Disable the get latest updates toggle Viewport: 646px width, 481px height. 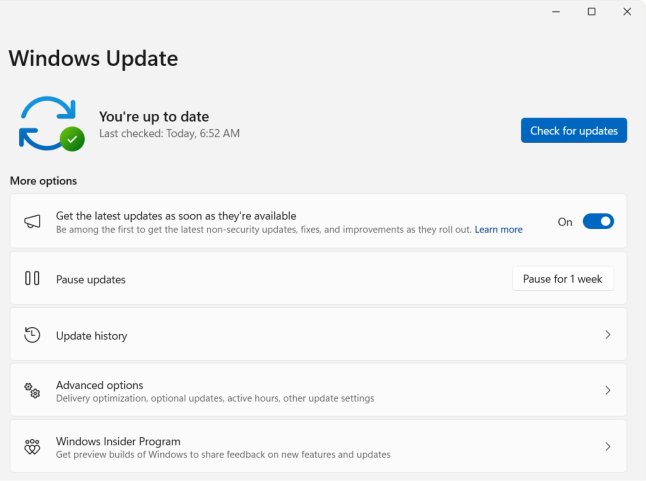tap(598, 222)
